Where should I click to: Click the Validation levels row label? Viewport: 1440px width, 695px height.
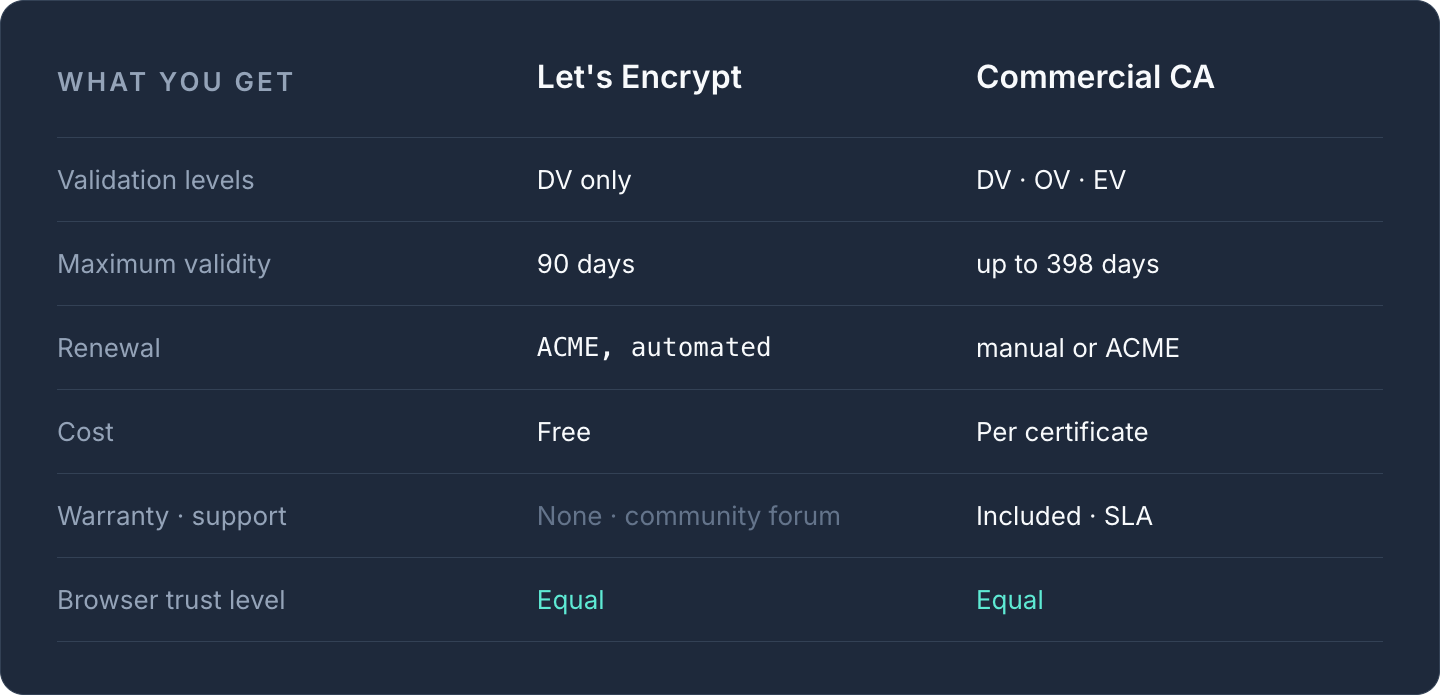pos(156,180)
